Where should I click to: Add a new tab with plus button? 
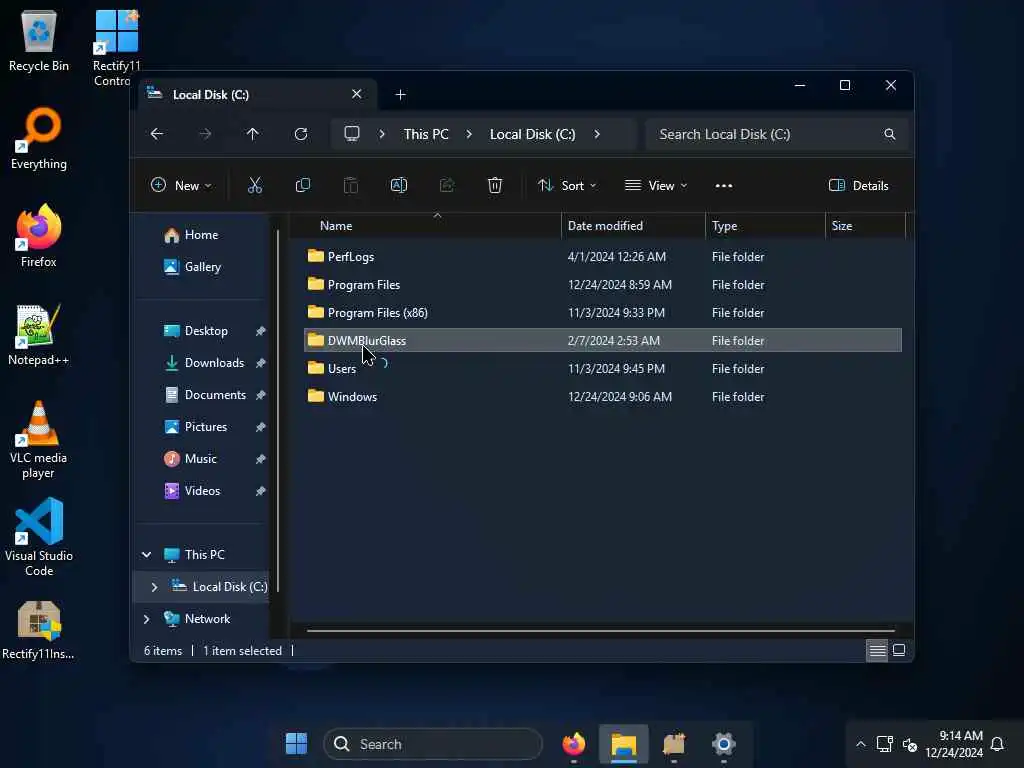400,95
